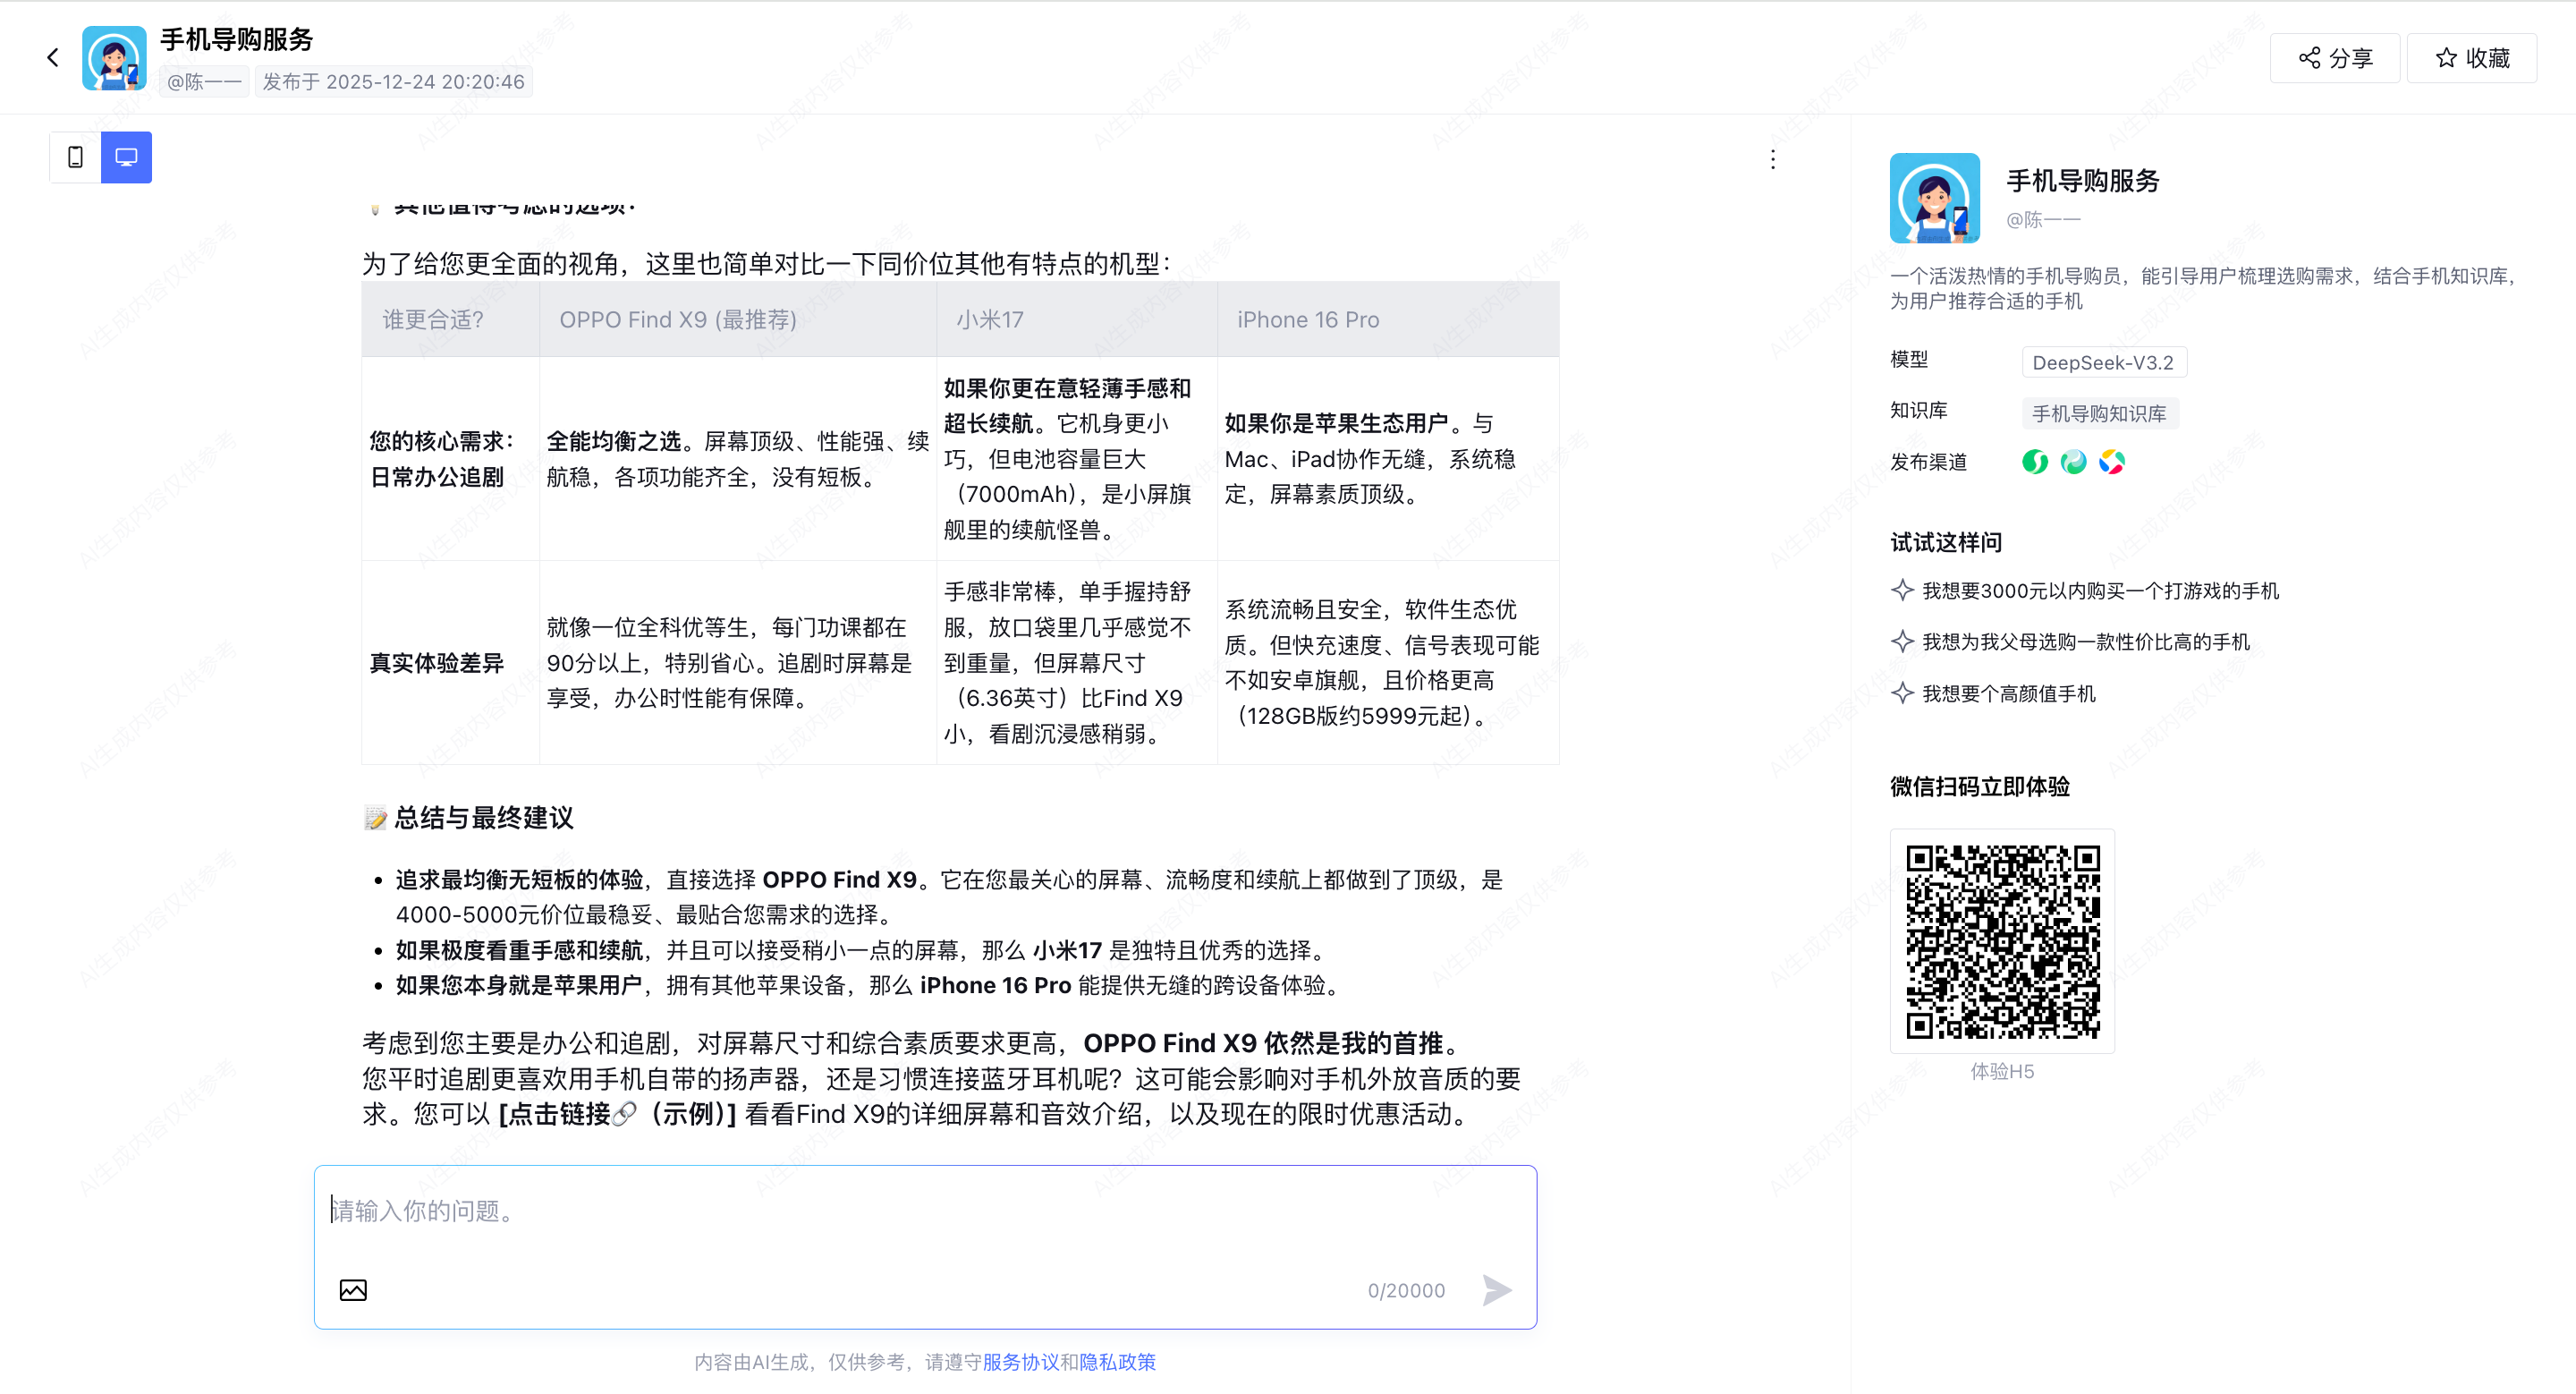
Task: Click the Favorite star button
Action: pos(2471,58)
